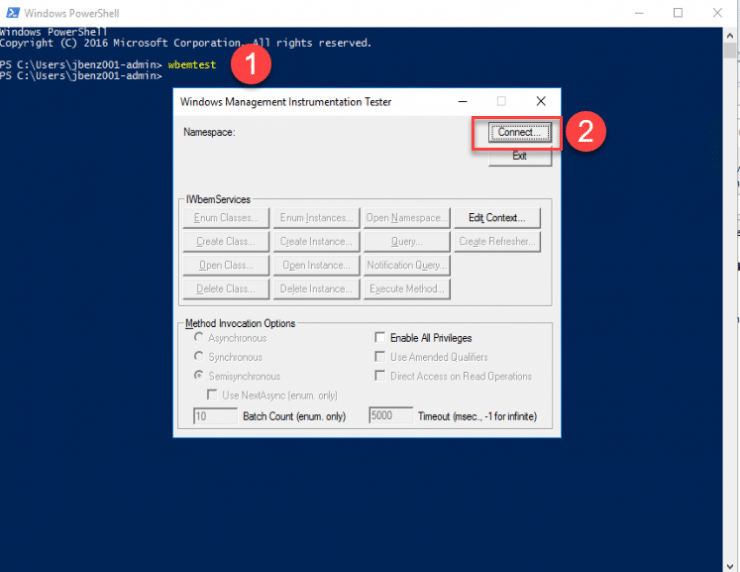Click the Enum Classes... button

[226, 218]
